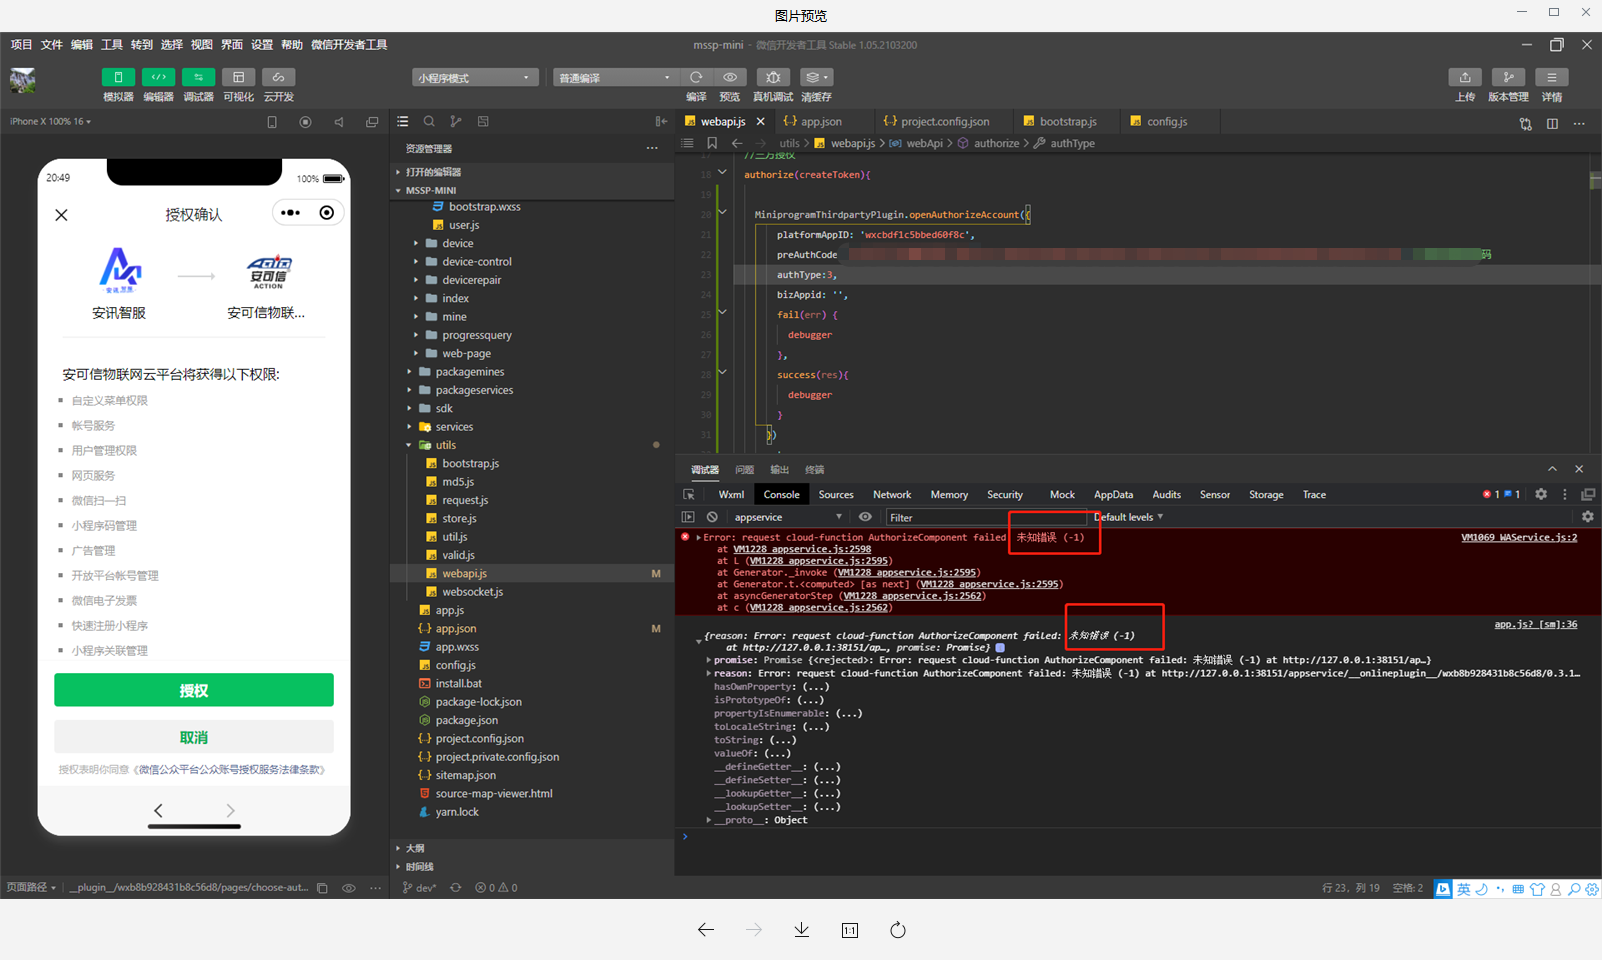
Task: Collapse the explorer side panel with the arrow icon
Action: [x=661, y=121]
